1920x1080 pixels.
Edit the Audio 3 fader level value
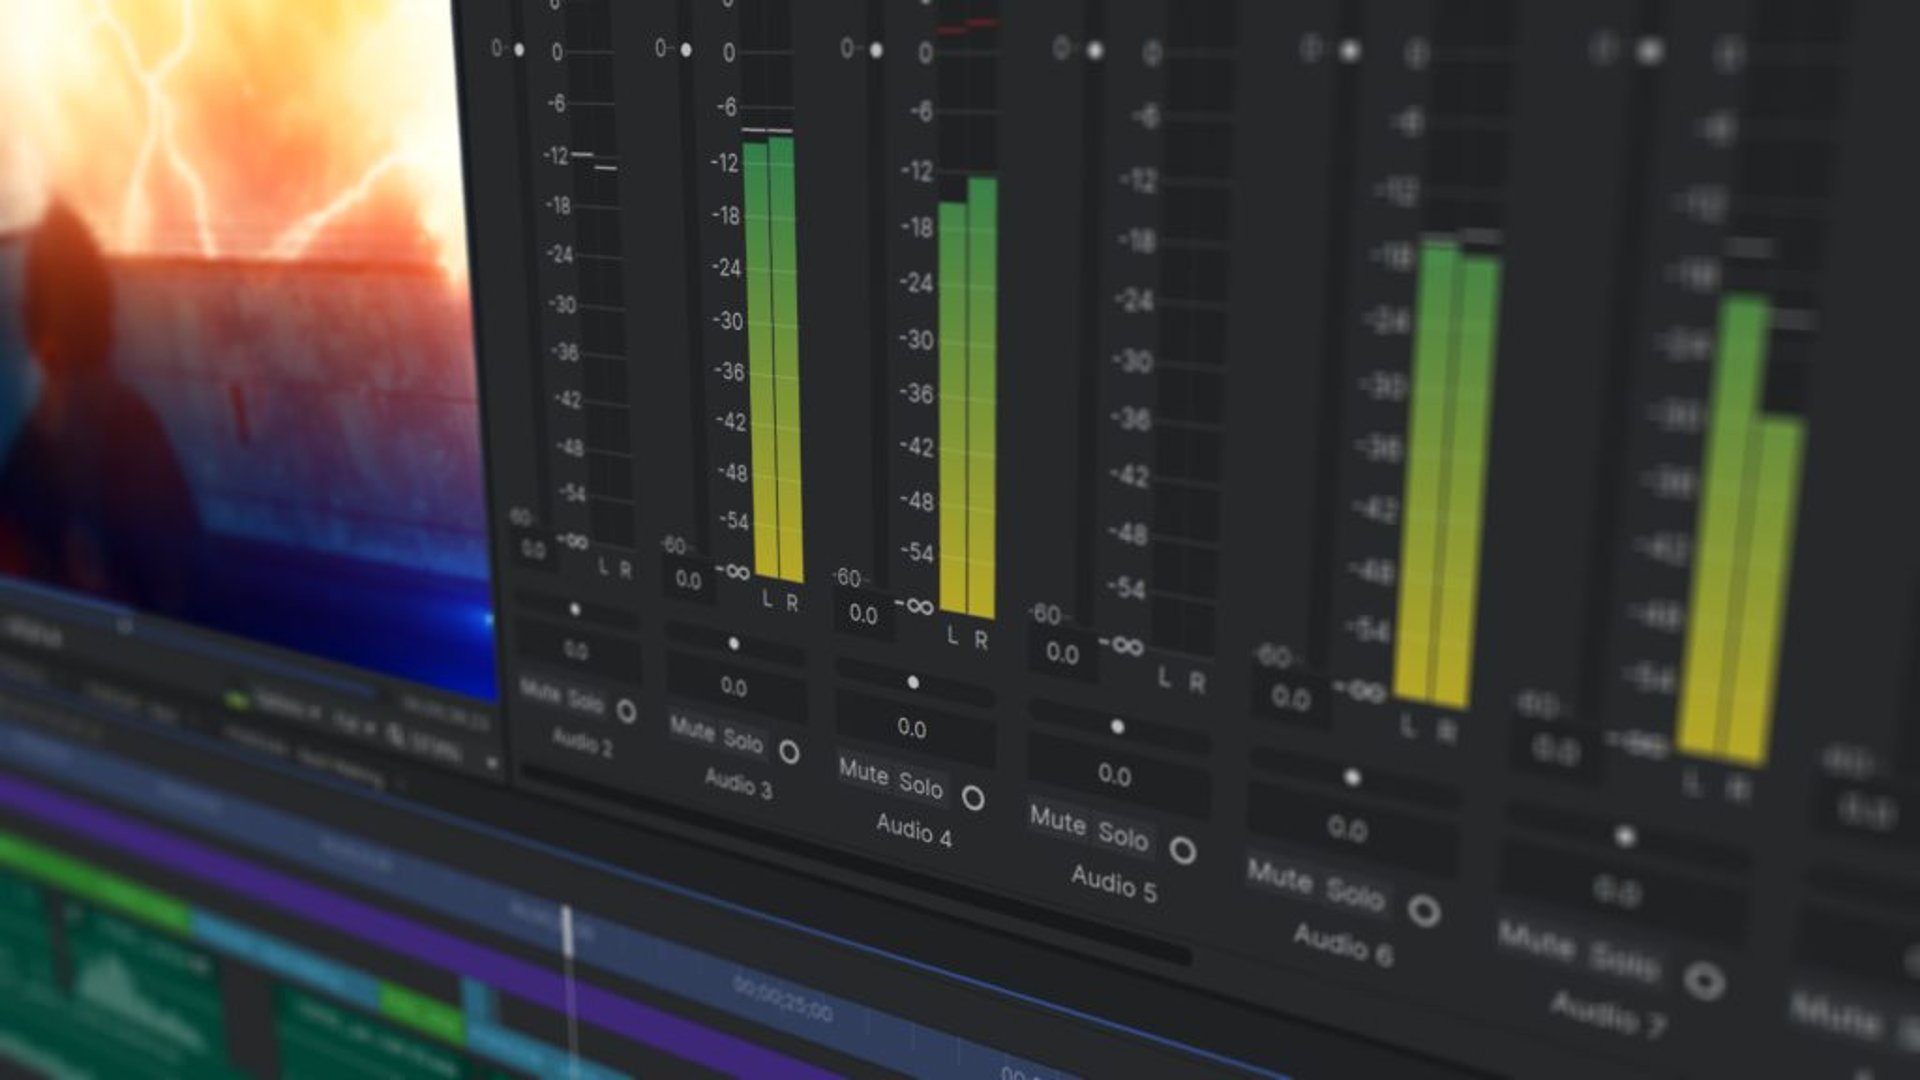pos(688,580)
